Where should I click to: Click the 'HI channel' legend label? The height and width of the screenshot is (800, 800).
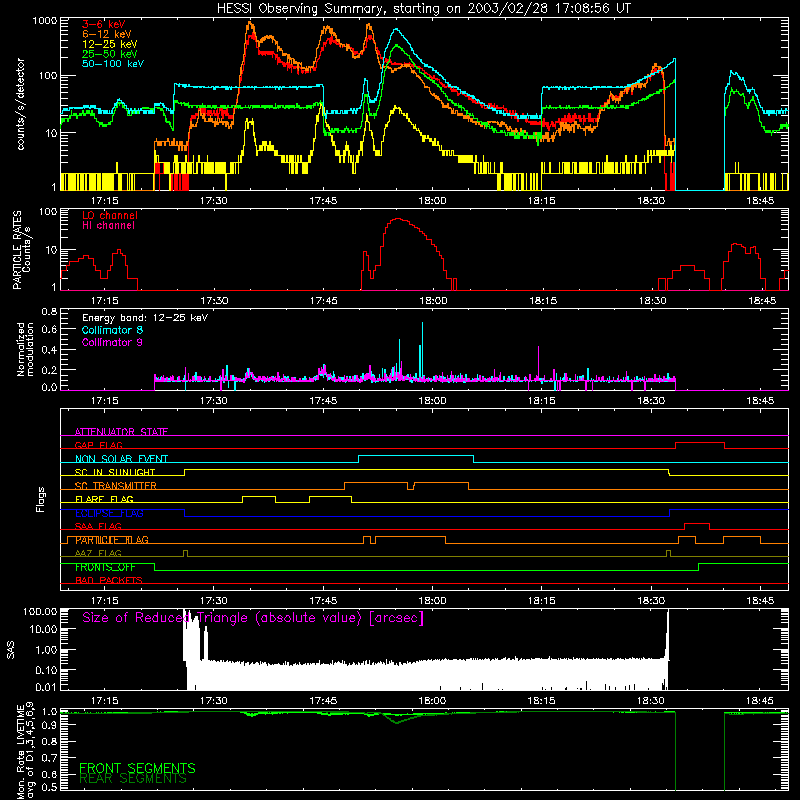pyautogui.click(x=108, y=225)
